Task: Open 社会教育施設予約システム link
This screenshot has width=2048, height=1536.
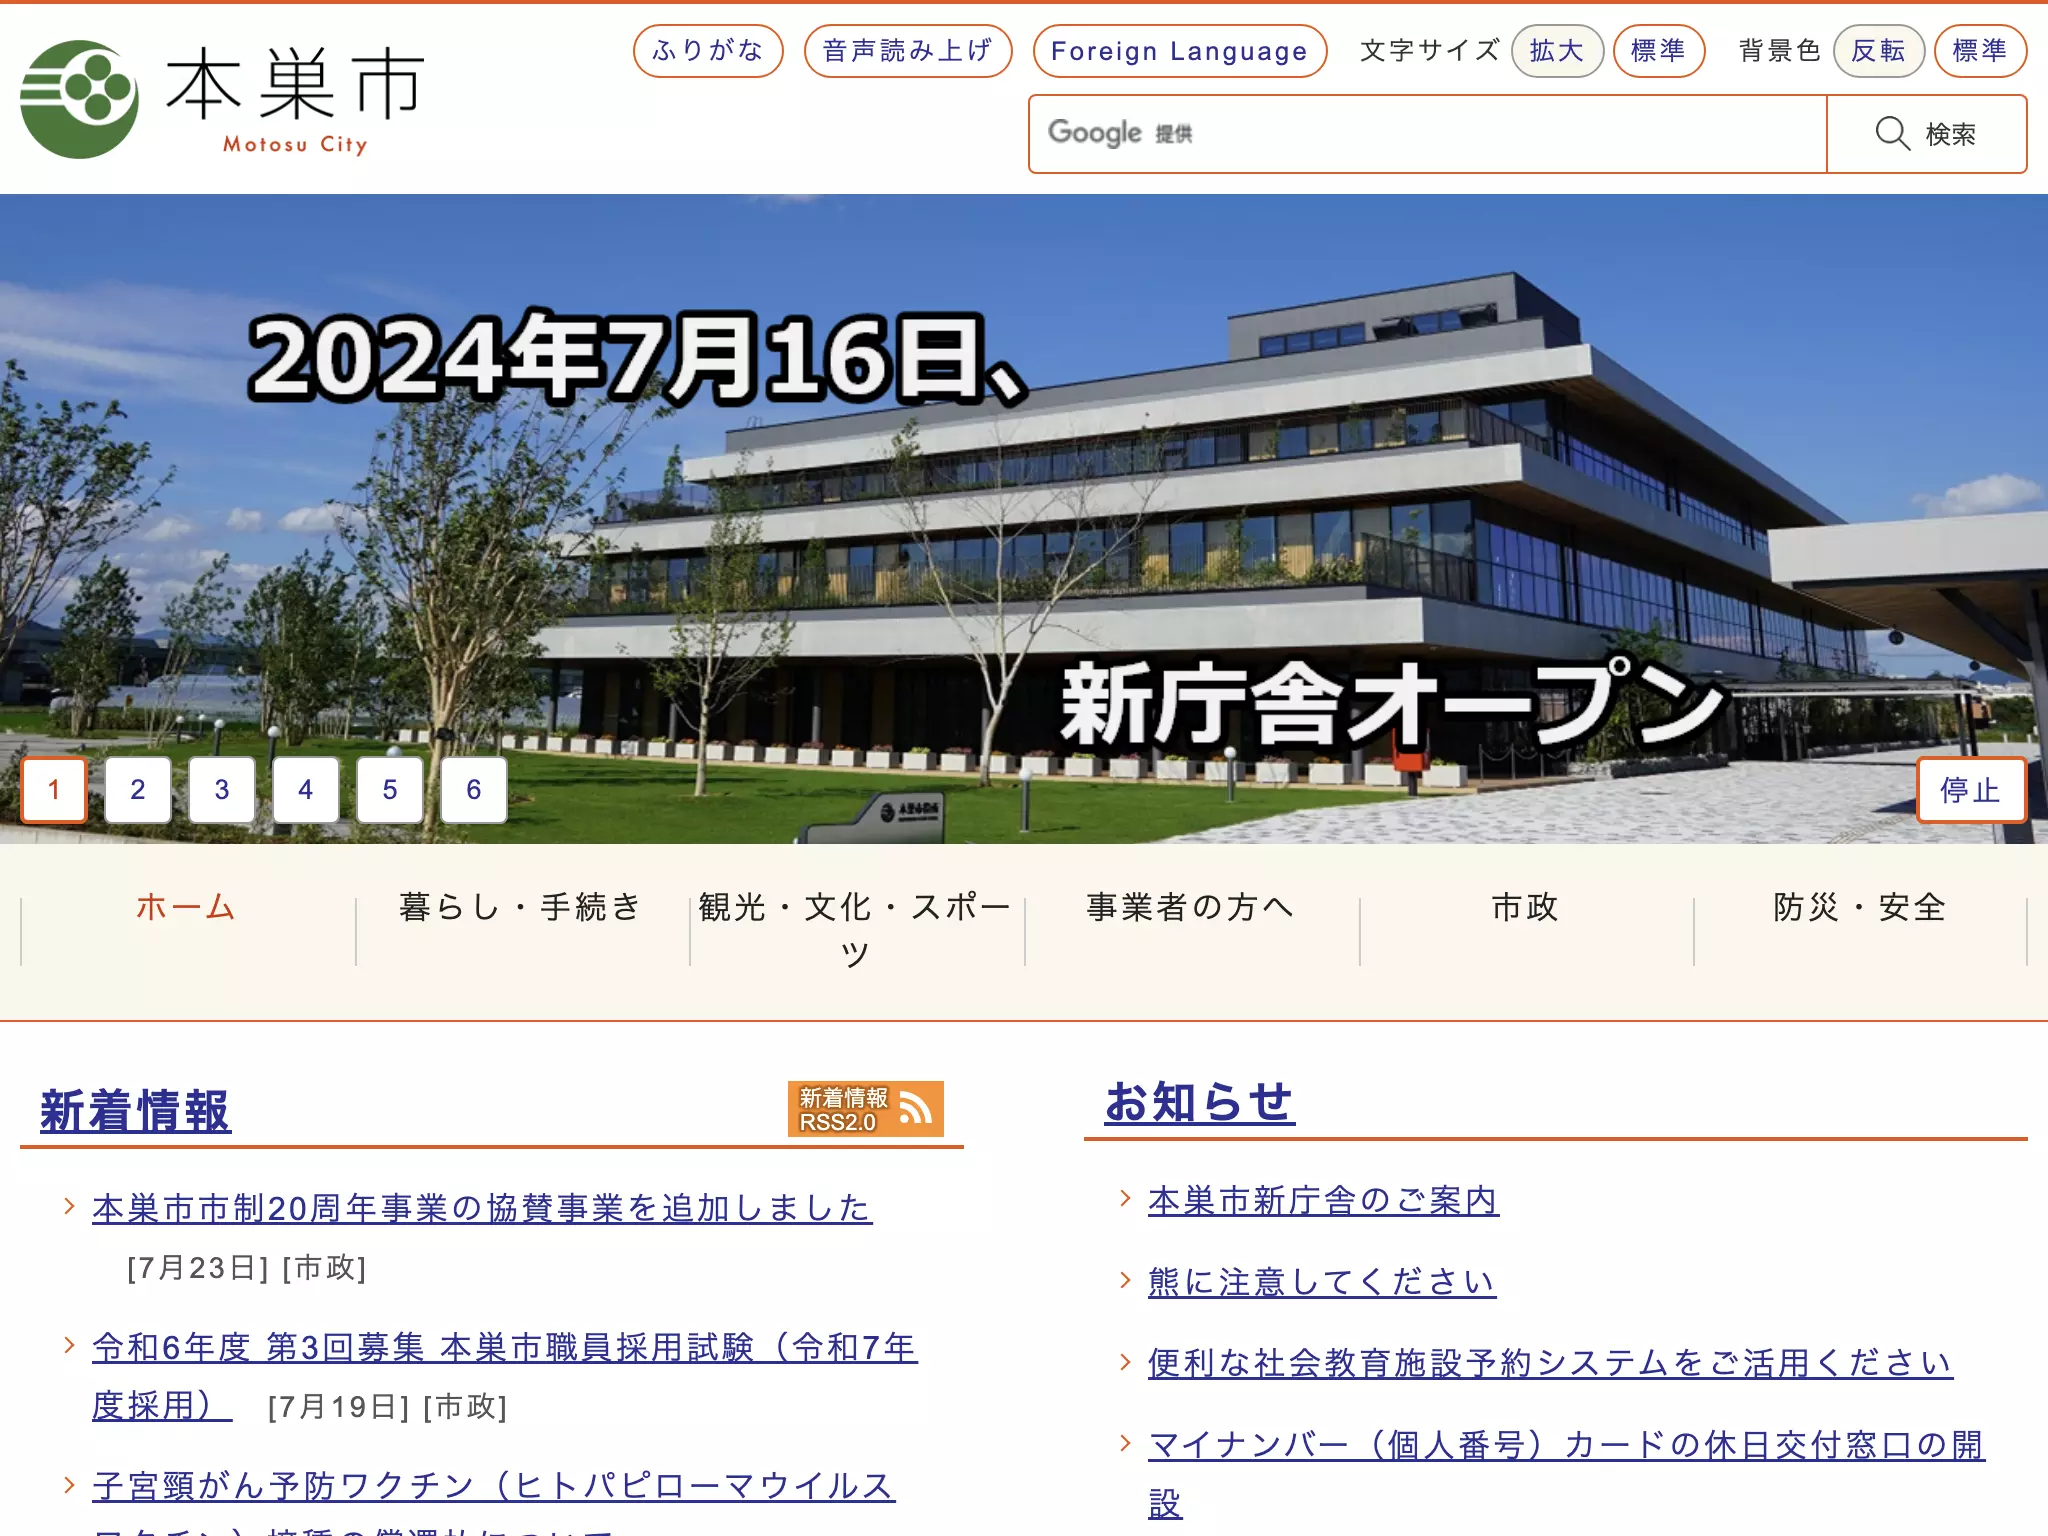Action: coord(1550,1362)
